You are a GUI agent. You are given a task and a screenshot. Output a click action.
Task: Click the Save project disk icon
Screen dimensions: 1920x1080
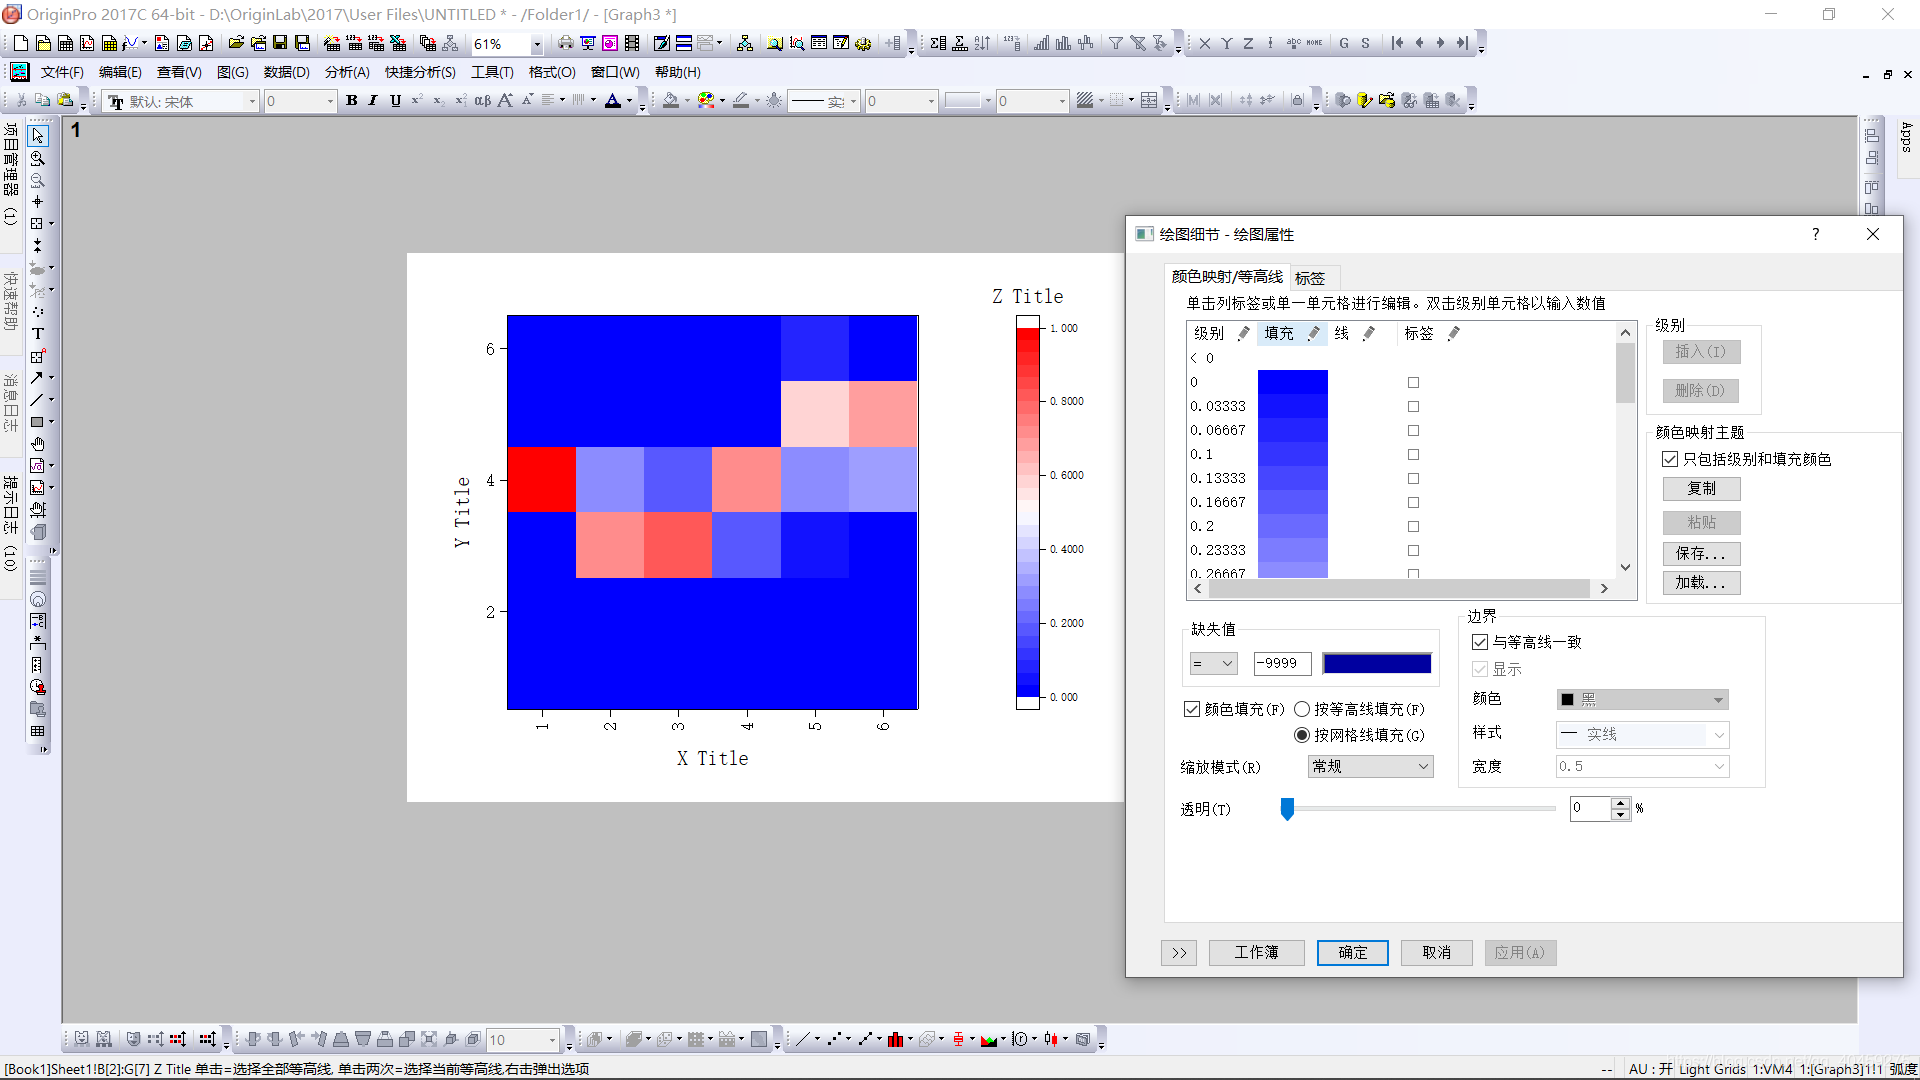pos(280,43)
